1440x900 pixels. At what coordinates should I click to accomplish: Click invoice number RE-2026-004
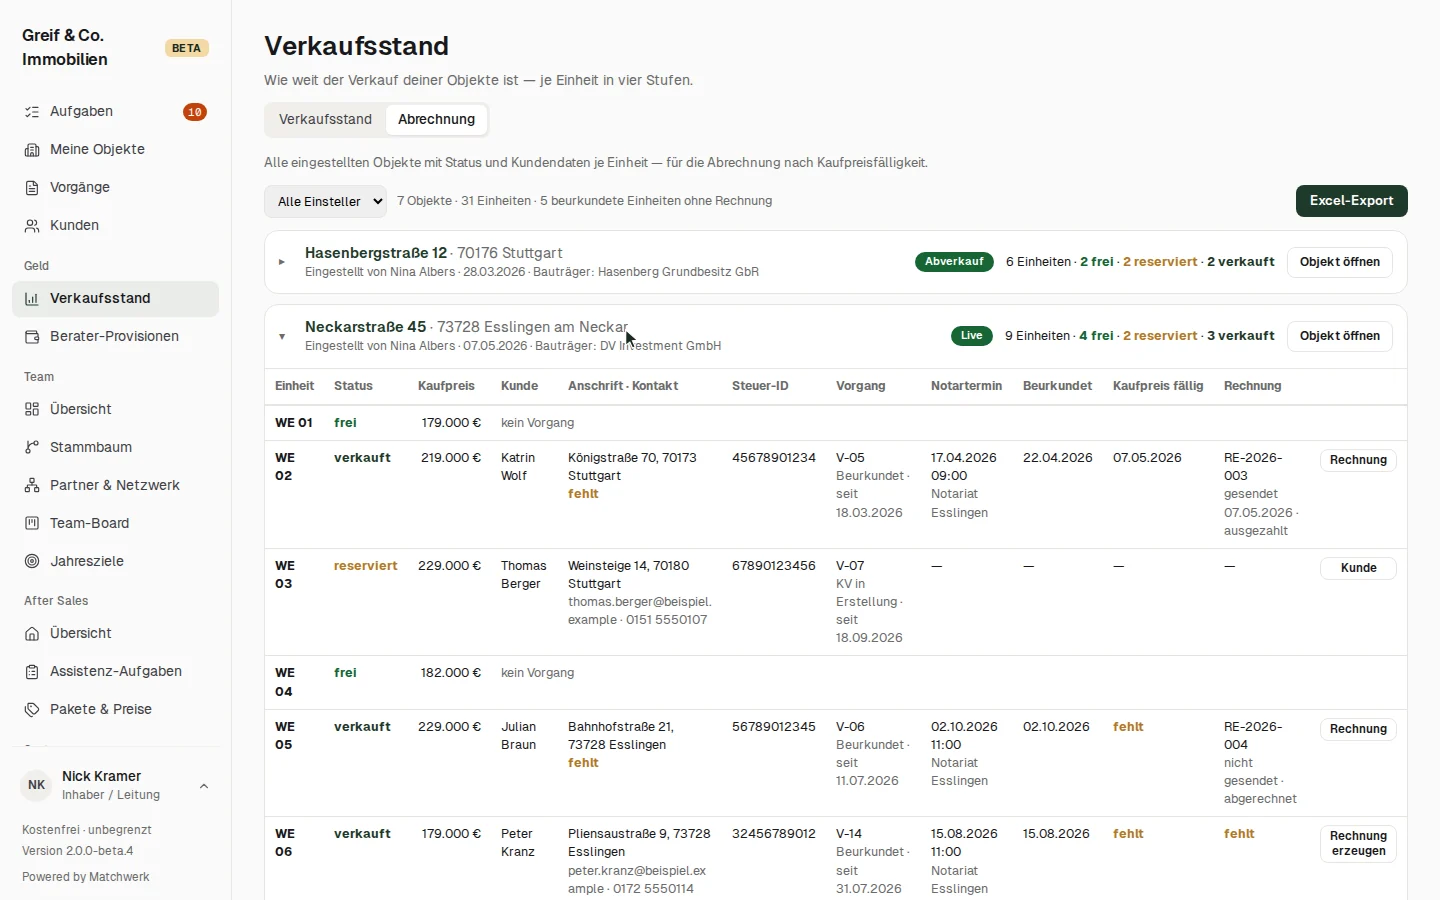(x=1253, y=736)
